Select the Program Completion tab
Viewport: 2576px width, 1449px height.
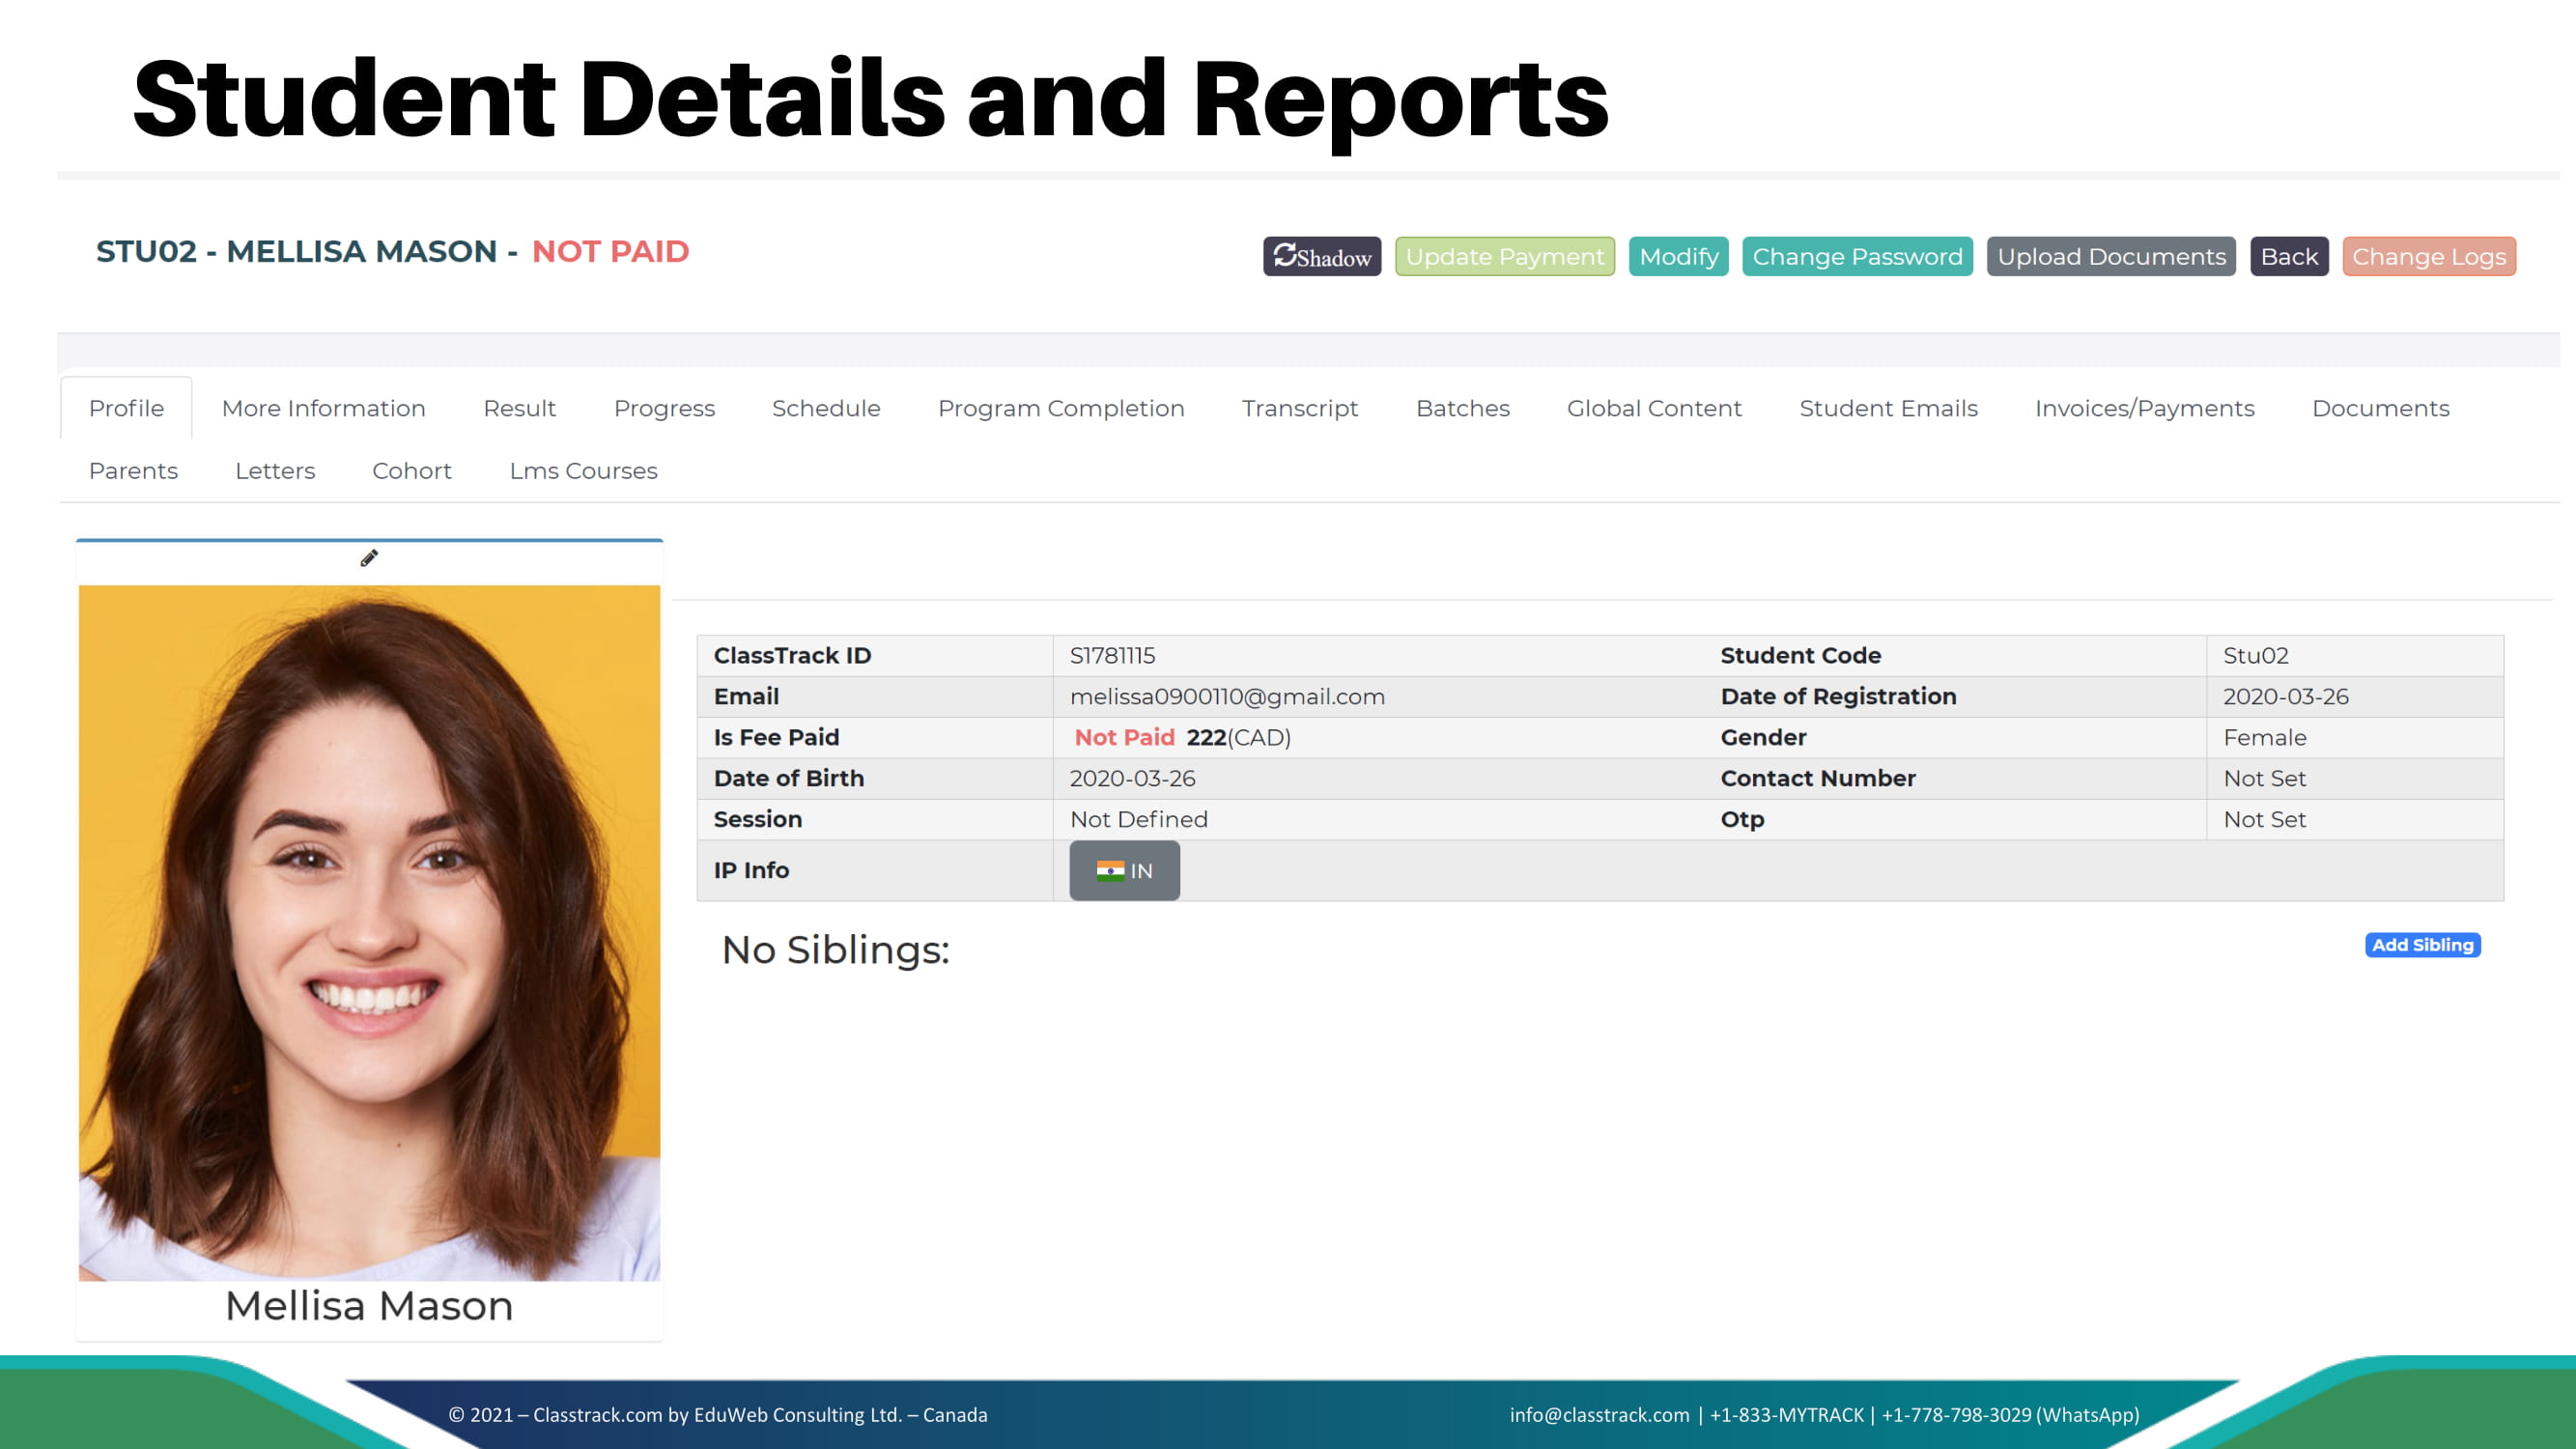tap(1060, 408)
